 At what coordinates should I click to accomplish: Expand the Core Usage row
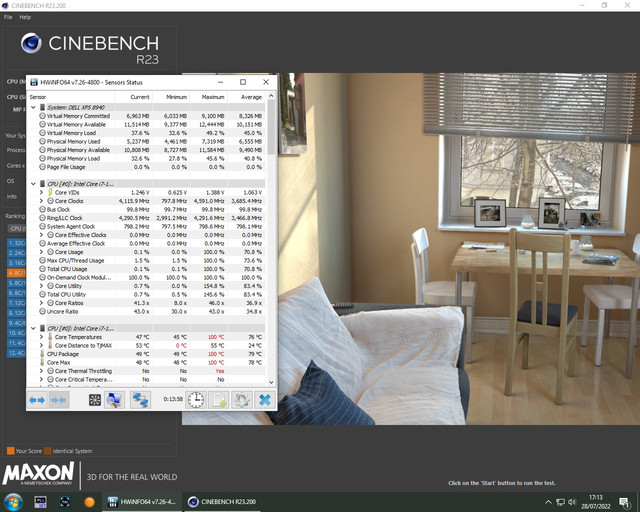tap(41, 252)
